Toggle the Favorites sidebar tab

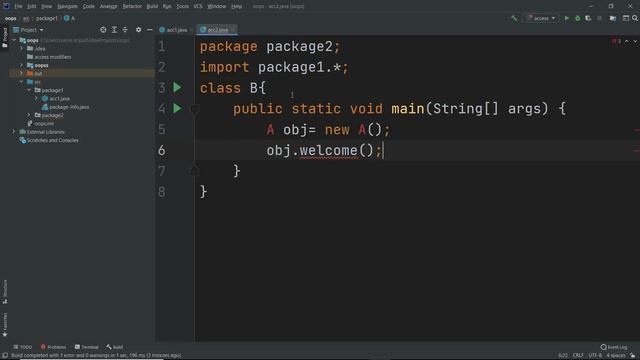coord(5,325)
